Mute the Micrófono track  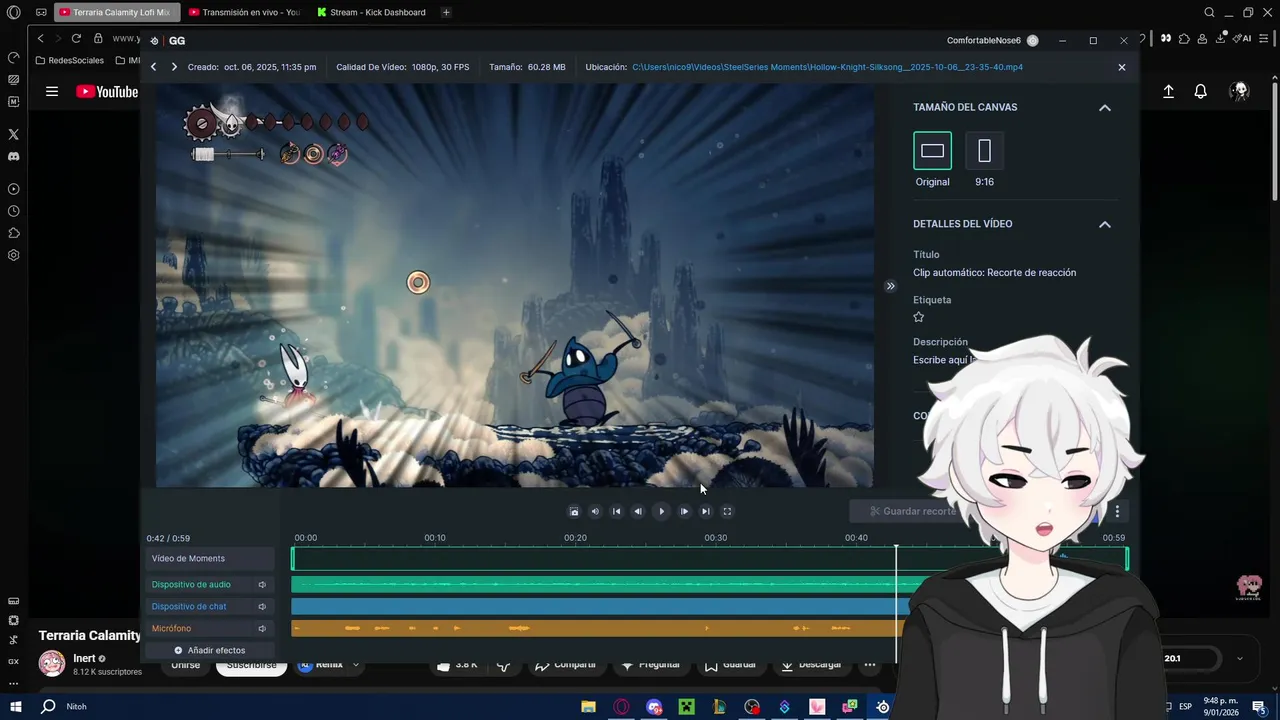pyautogui.click(x=262, y=629)
